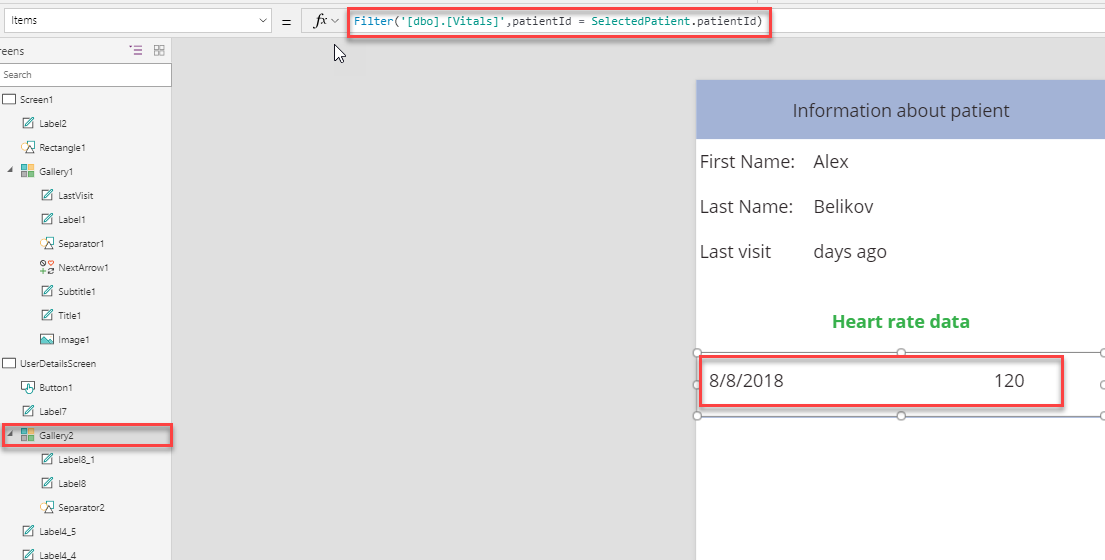Screen dimensions: 1105x560
Task: Expand the fx formula chevron
Action: 335,21
